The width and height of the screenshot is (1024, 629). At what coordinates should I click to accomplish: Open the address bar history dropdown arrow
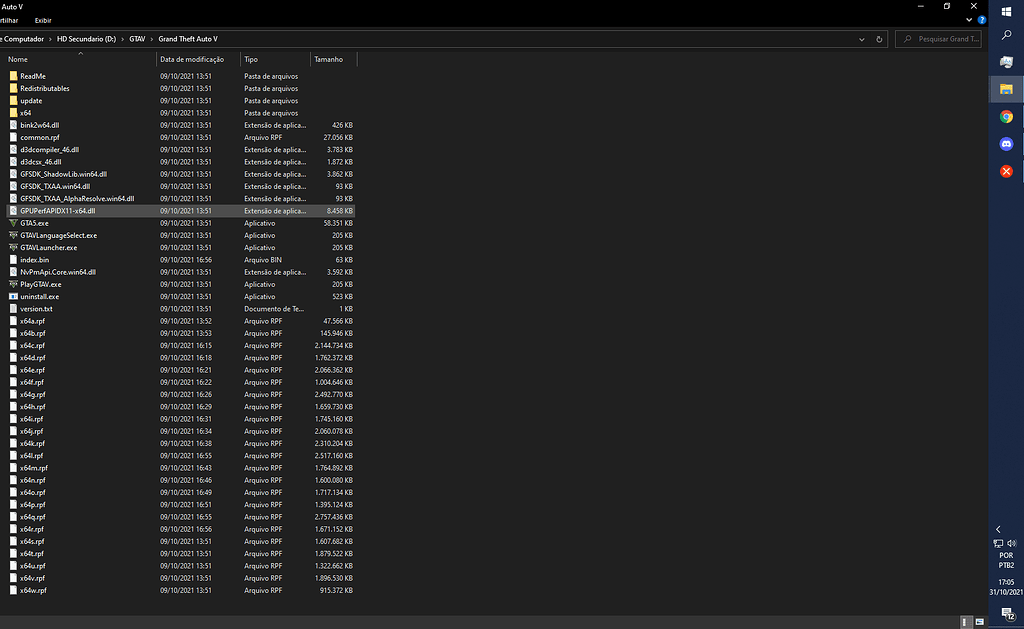coord(860,38)
